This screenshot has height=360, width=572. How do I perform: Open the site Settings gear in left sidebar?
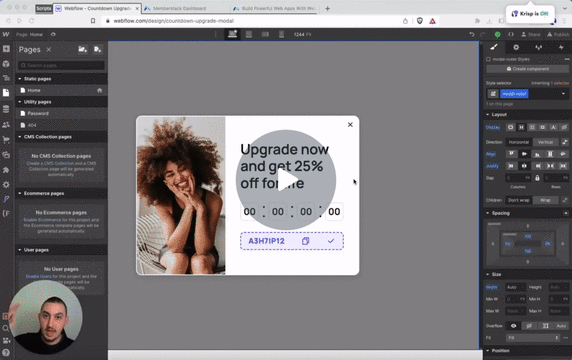[x=6, y=185]
